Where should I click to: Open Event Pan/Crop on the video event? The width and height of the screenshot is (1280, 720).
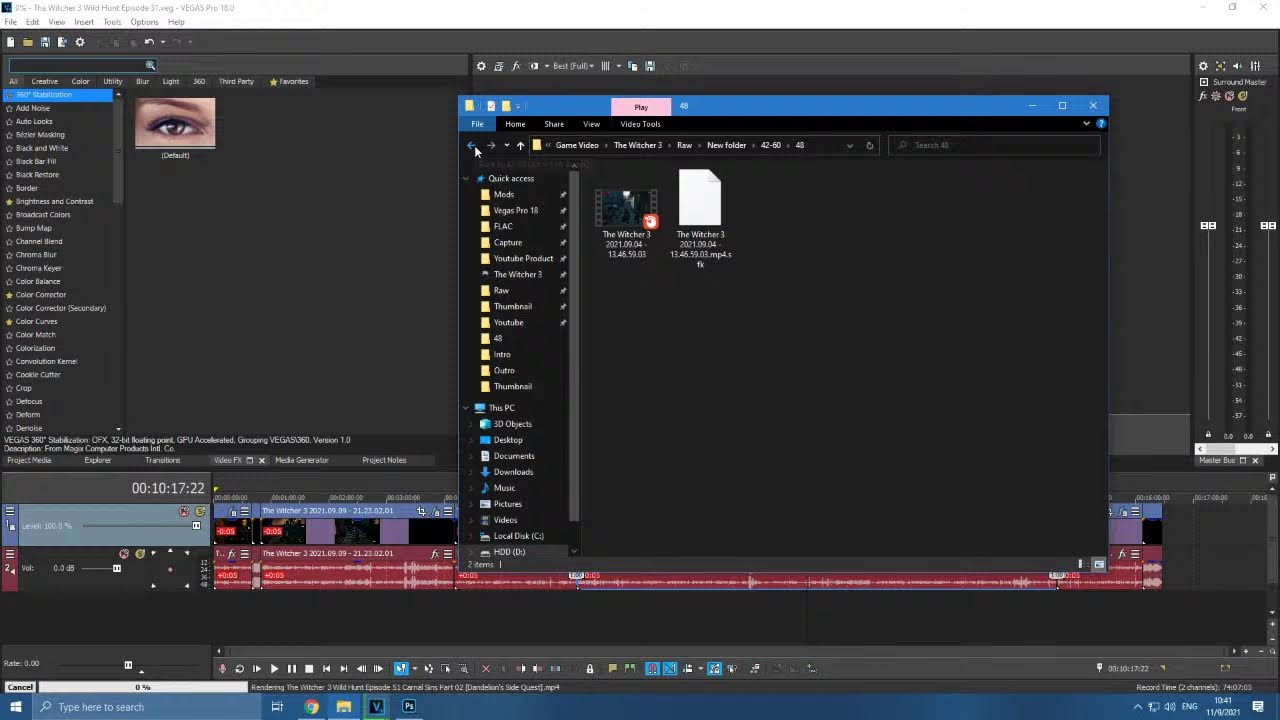[421, 511]
